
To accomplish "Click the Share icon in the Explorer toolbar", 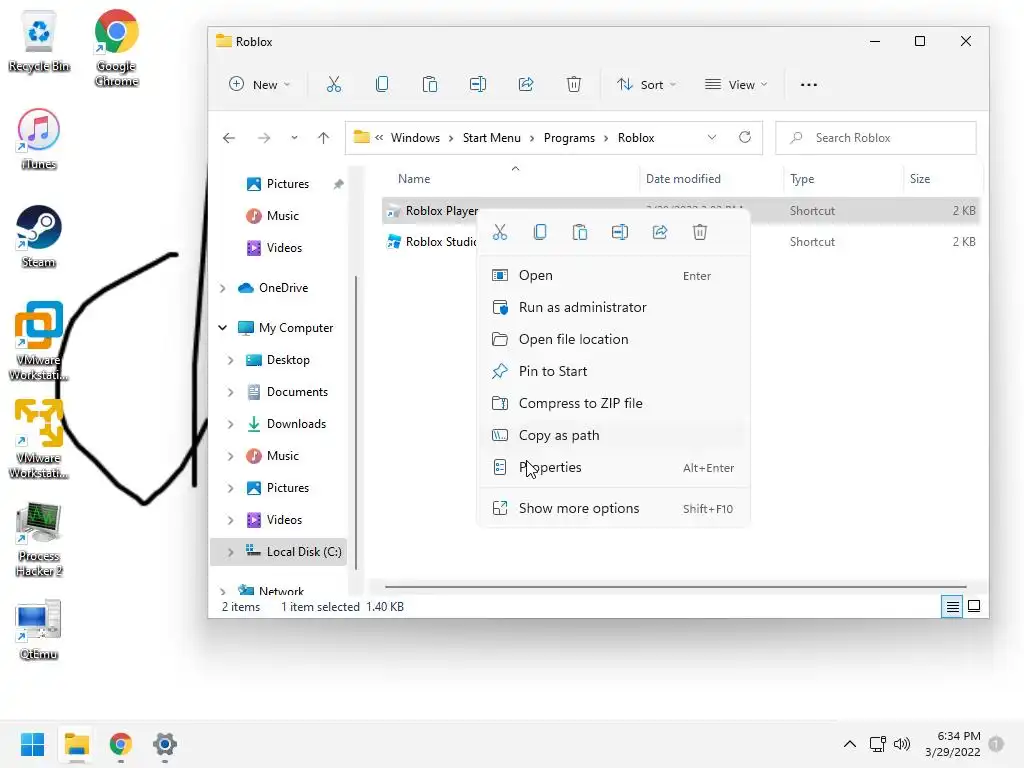I will coord(526,84).
